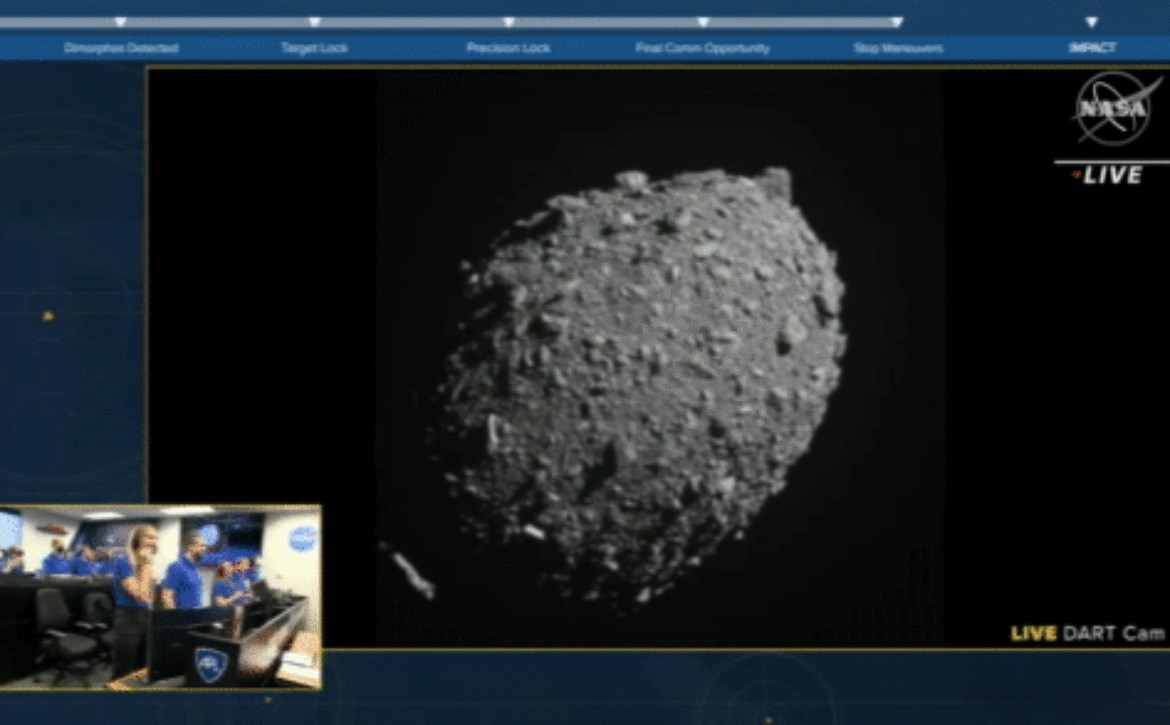This screenshot has height=725, width=1170.
Task: Click the 'LIVE DART Cam' caption
Action: (1088, 633)
